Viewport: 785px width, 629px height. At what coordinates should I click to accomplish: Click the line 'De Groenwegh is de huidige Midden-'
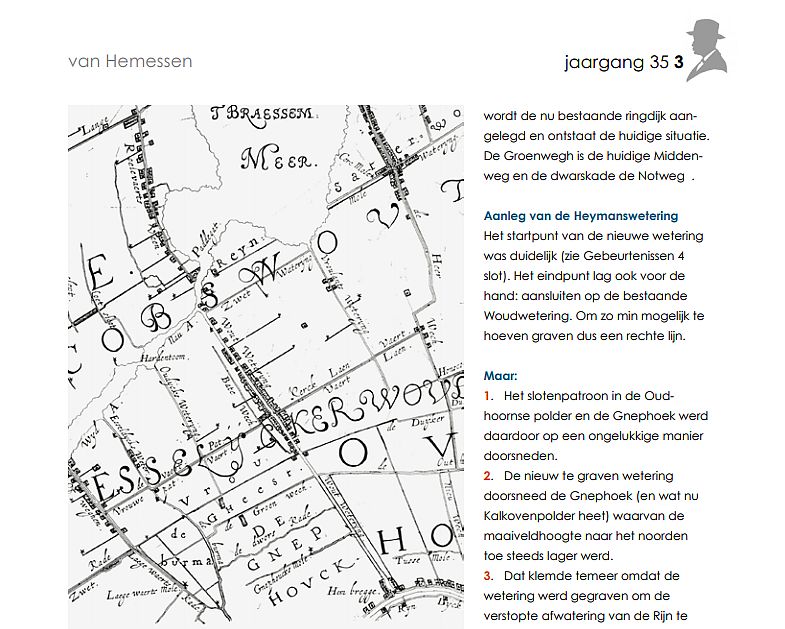click(593, 156)
